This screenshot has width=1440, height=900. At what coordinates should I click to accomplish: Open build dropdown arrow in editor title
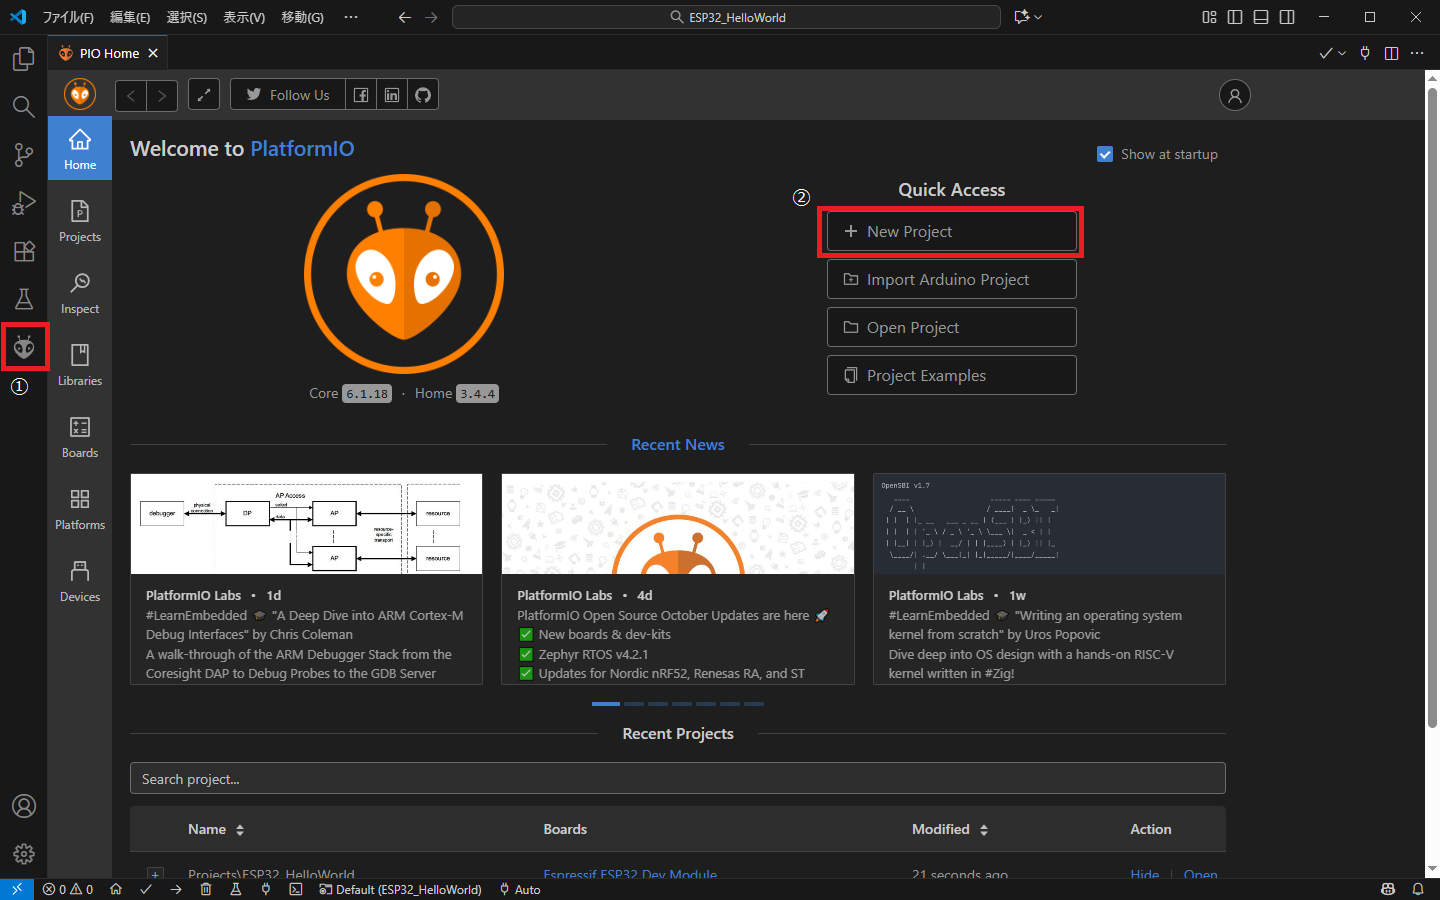(x=1342, y=53)
